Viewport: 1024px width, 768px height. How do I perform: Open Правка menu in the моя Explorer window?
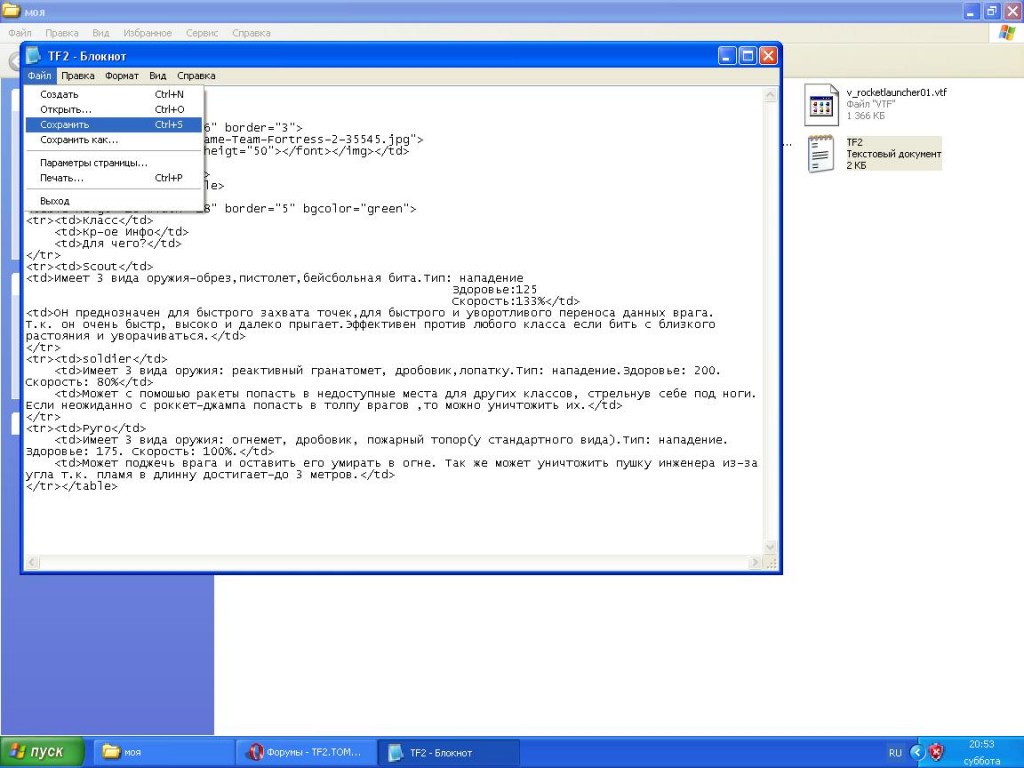pyautogui.click(x=62, y=33)
